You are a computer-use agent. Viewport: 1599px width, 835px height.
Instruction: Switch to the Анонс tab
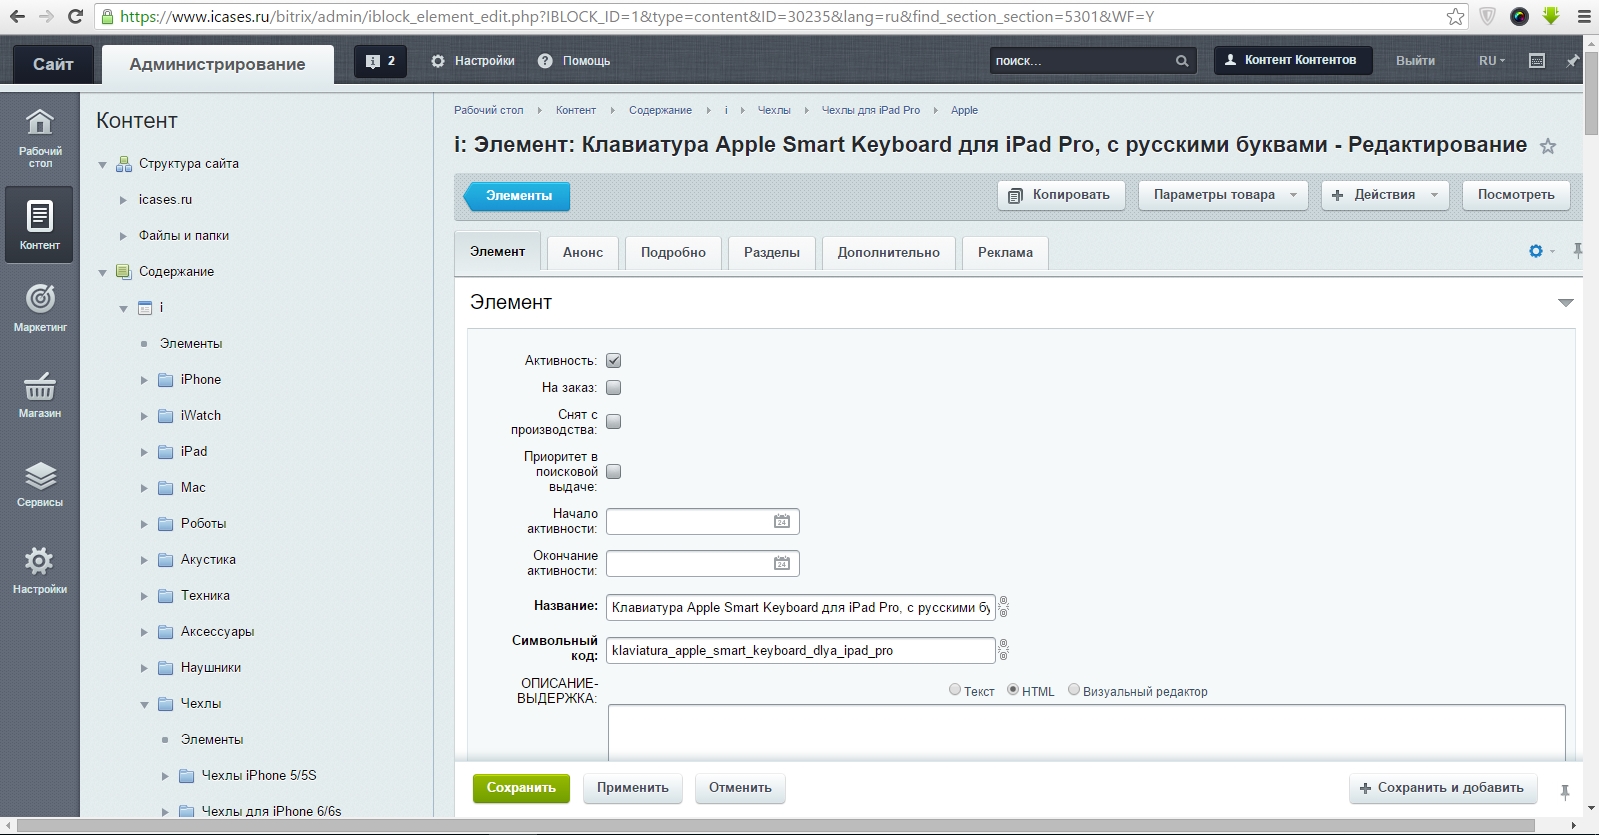point(583,253)
